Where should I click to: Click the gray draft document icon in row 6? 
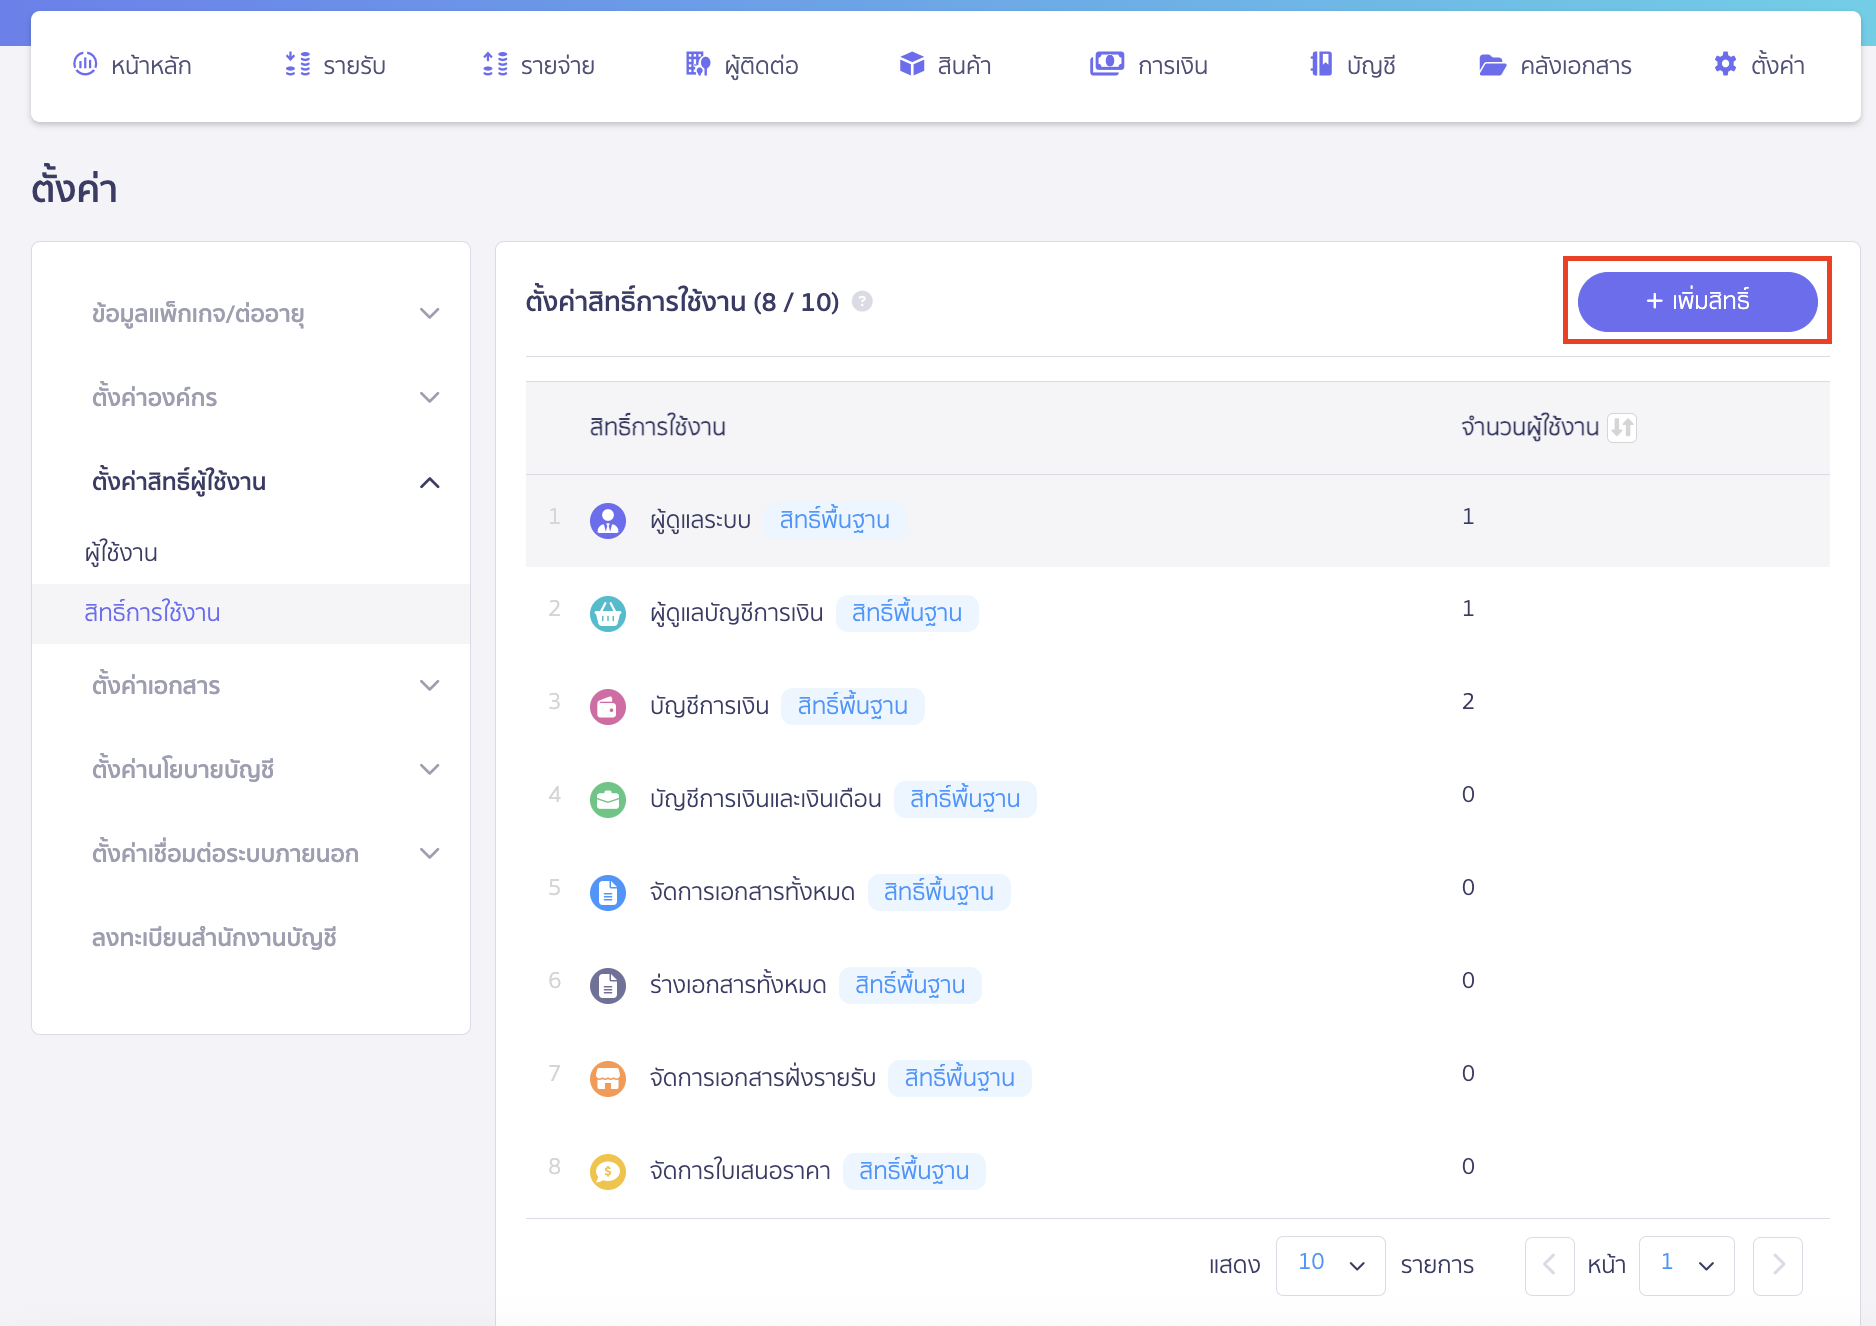tap(607, 985)
